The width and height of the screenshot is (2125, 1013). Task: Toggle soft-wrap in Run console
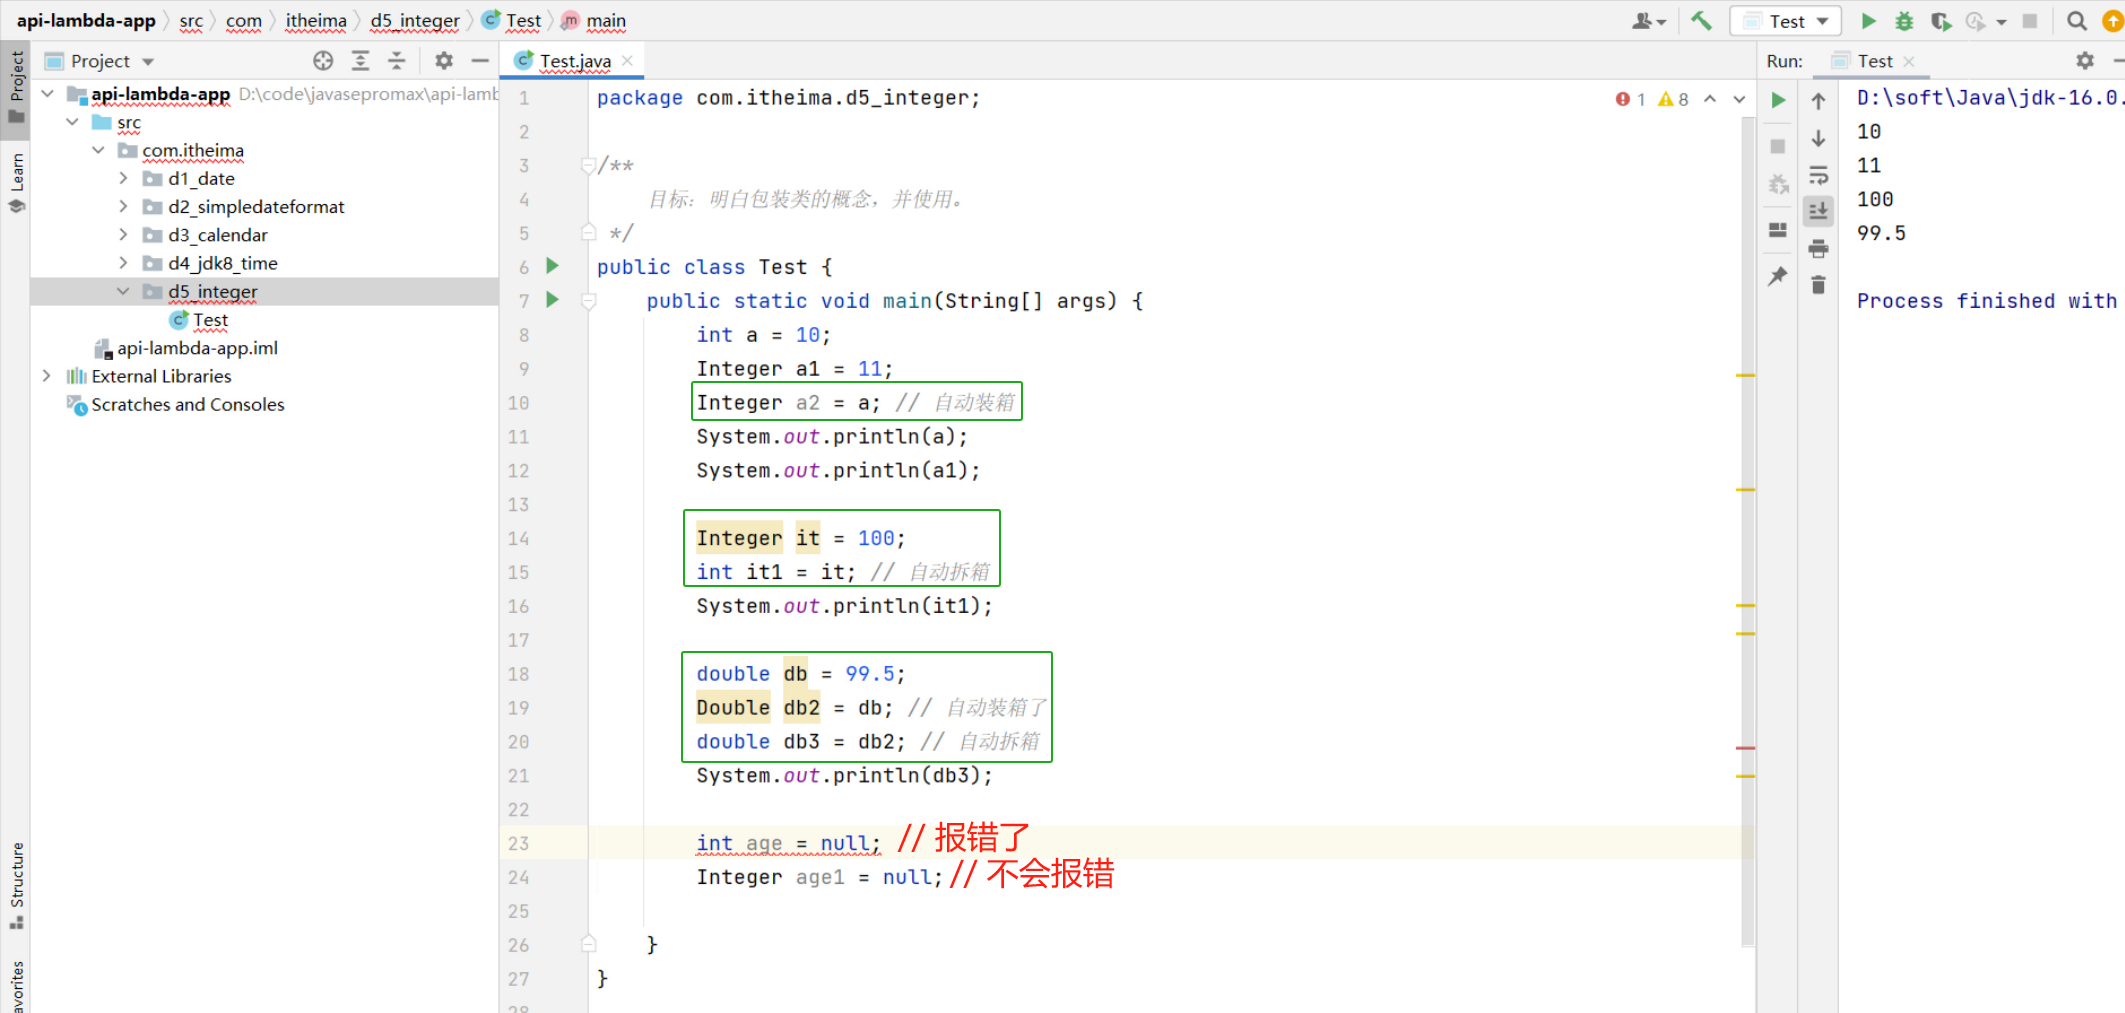pos(1819,175)
